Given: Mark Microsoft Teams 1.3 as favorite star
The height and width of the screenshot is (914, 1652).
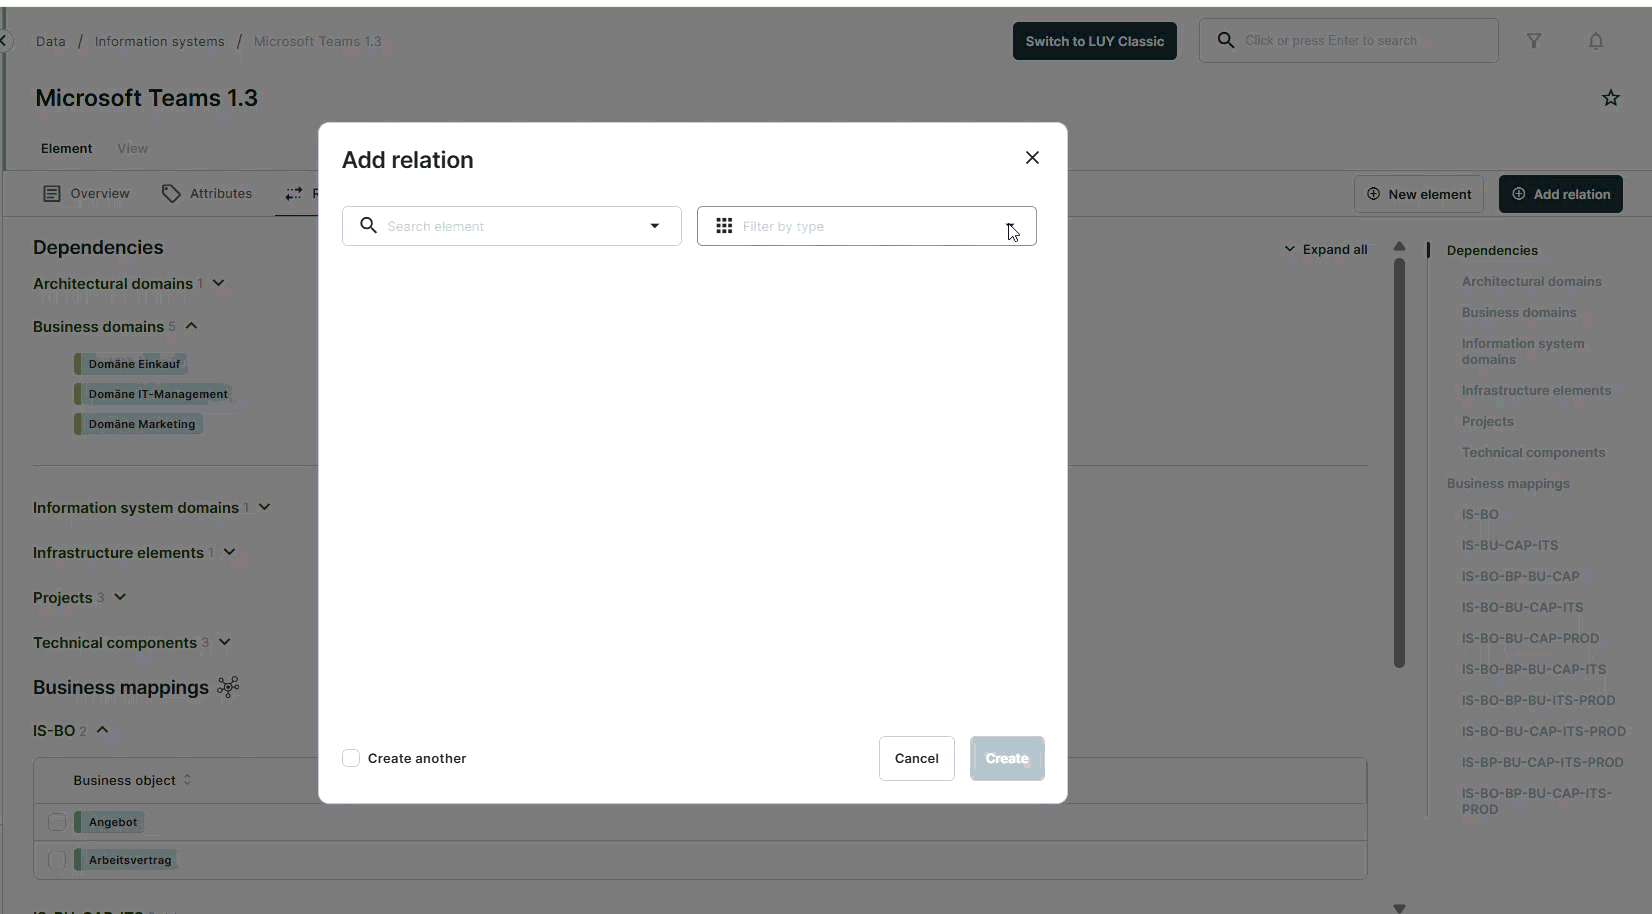Looking at the screenshot, I should click(1611, 98).
